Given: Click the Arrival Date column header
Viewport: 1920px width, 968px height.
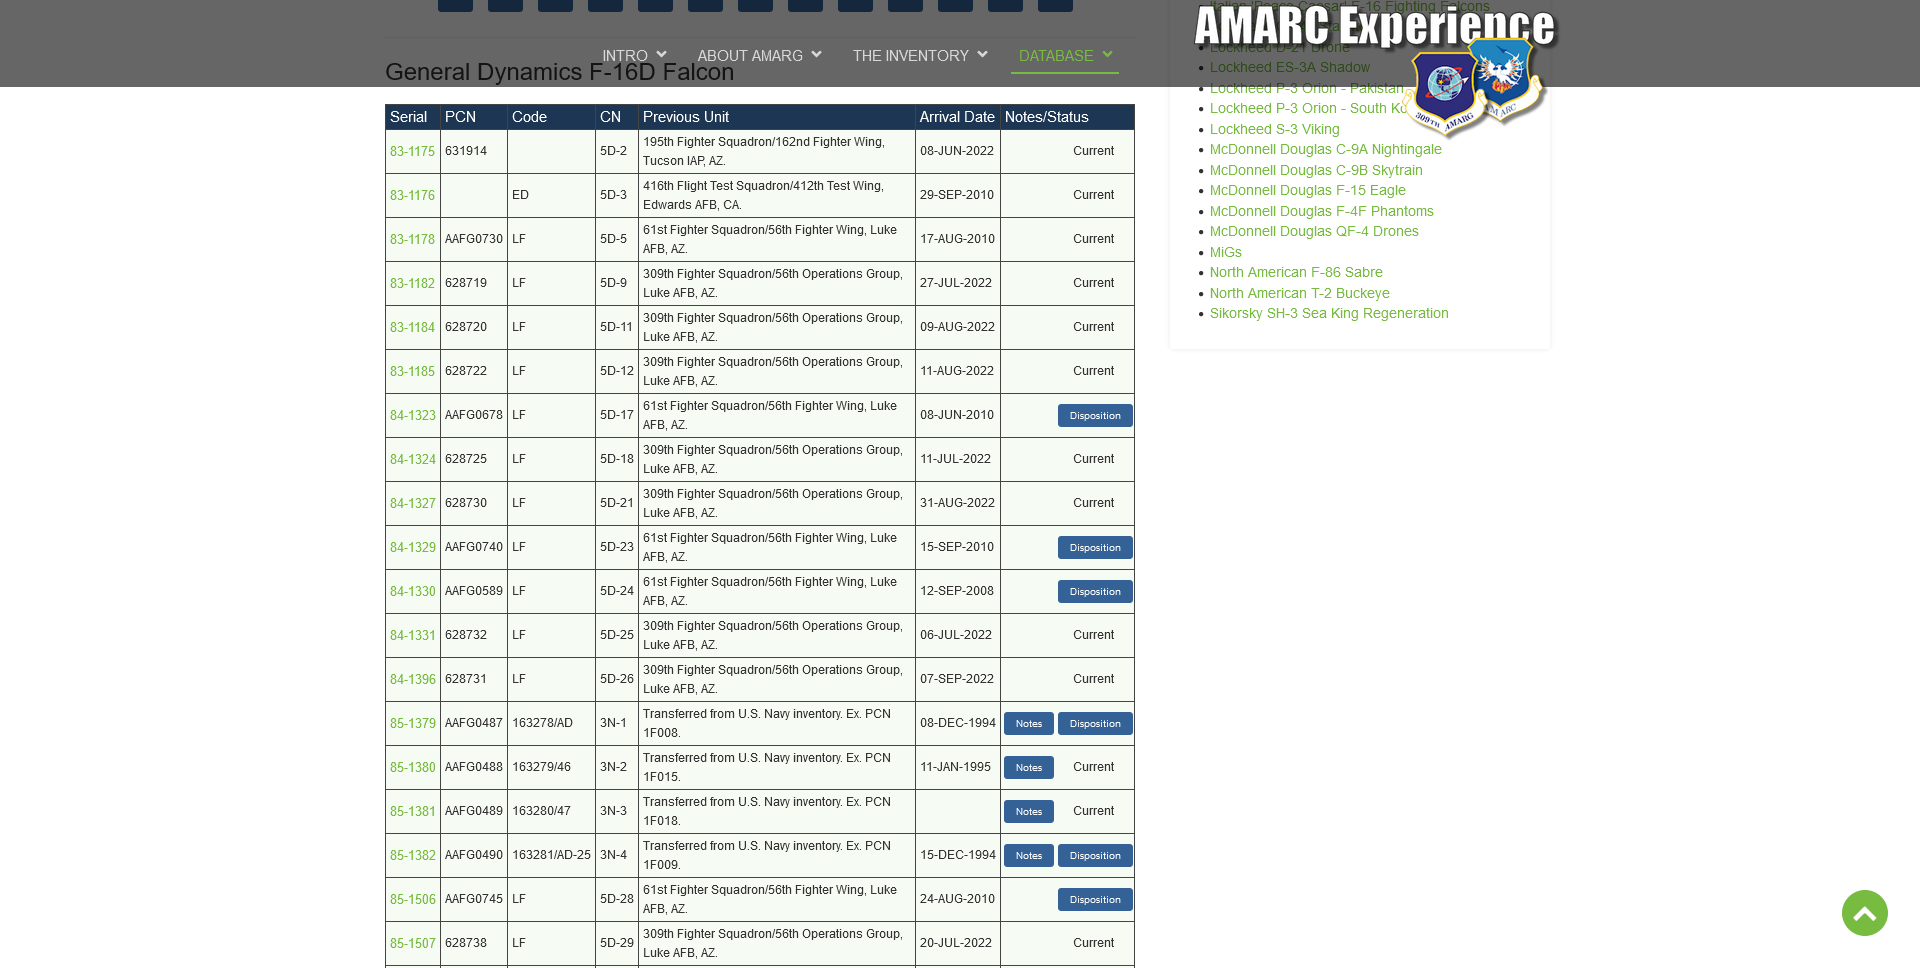Looking at the screenshot, I should (957, 117).
